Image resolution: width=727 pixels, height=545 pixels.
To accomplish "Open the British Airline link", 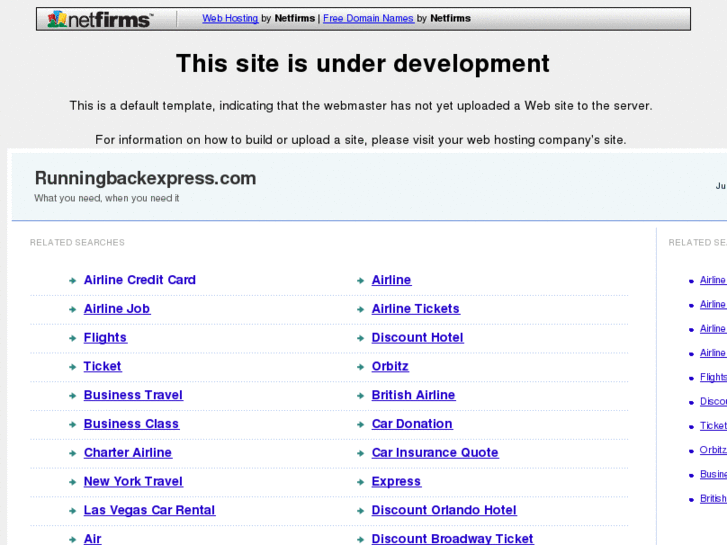I will point(414,395).
